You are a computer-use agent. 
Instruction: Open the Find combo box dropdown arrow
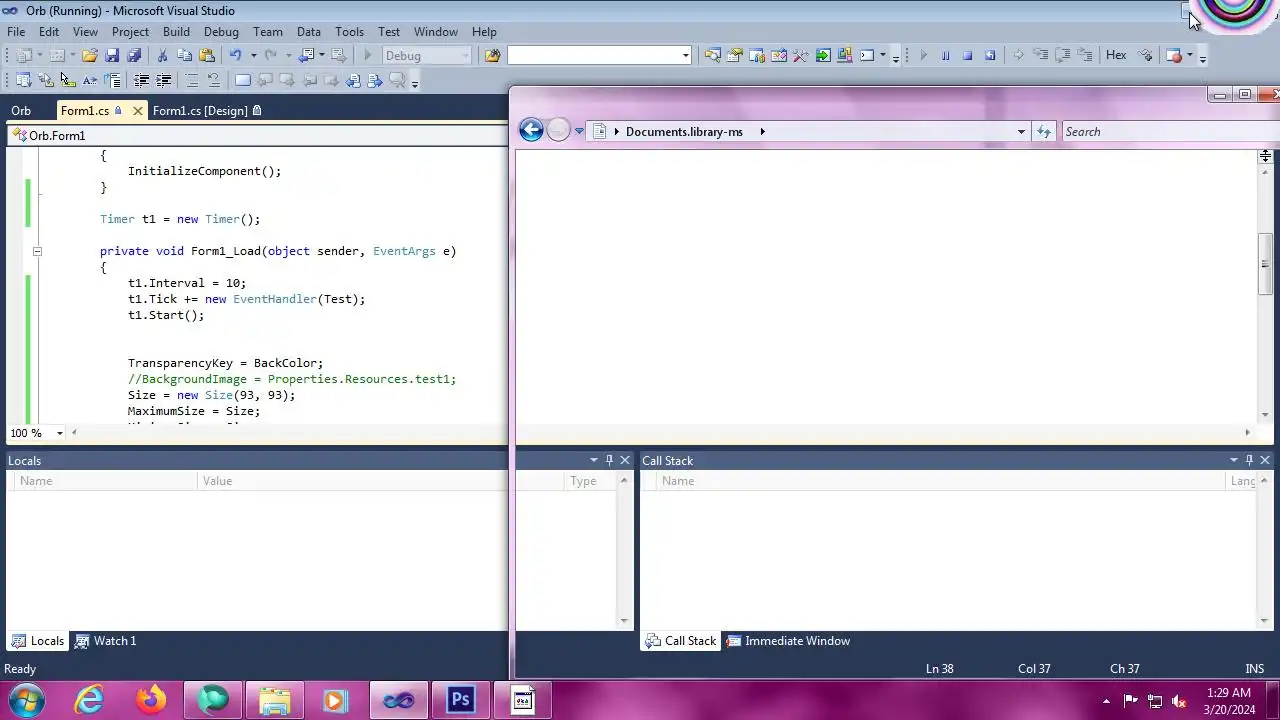[685, 56]
